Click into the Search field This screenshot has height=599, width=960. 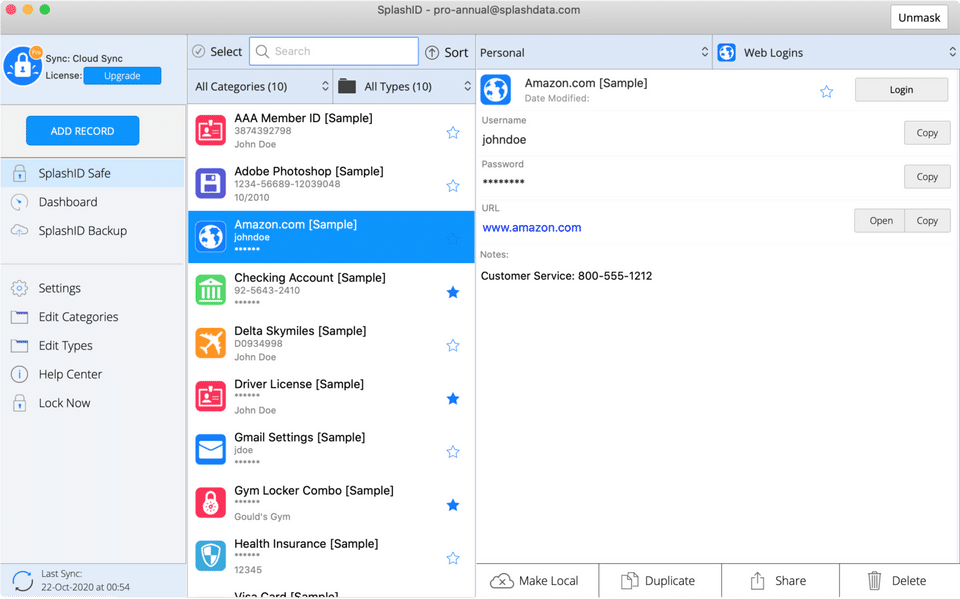pyautogui.click(x=334, y=51)
